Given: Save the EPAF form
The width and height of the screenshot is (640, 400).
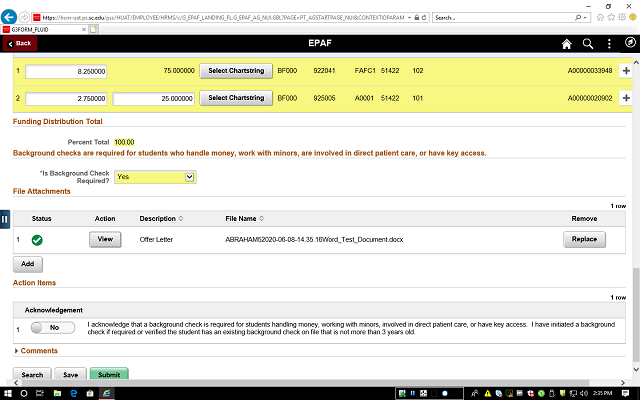Looking at the screenshot, I should click(70, 374).
